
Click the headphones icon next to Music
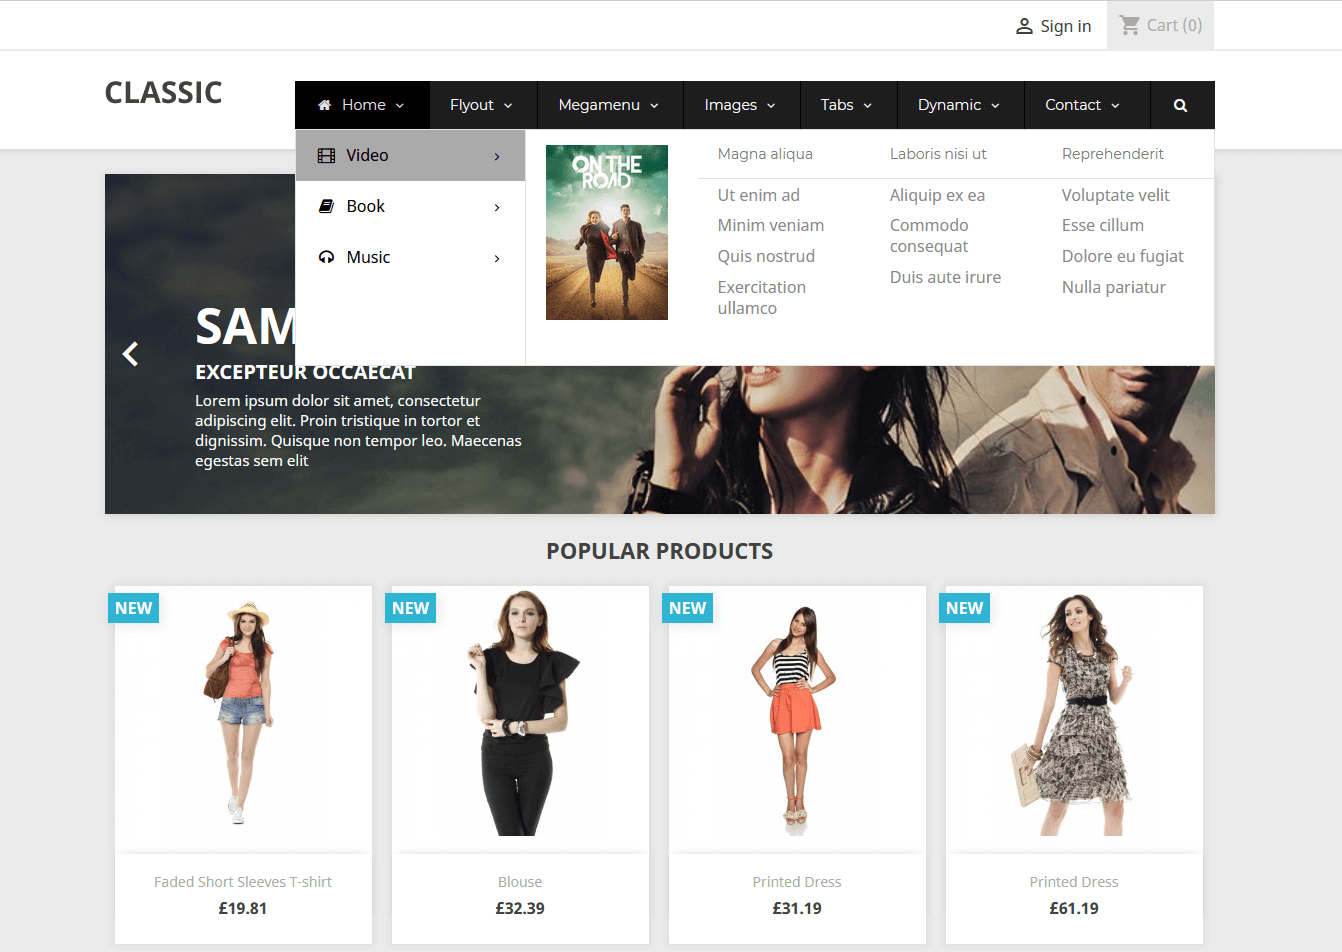pyautogui.click(x=326, y=257)
